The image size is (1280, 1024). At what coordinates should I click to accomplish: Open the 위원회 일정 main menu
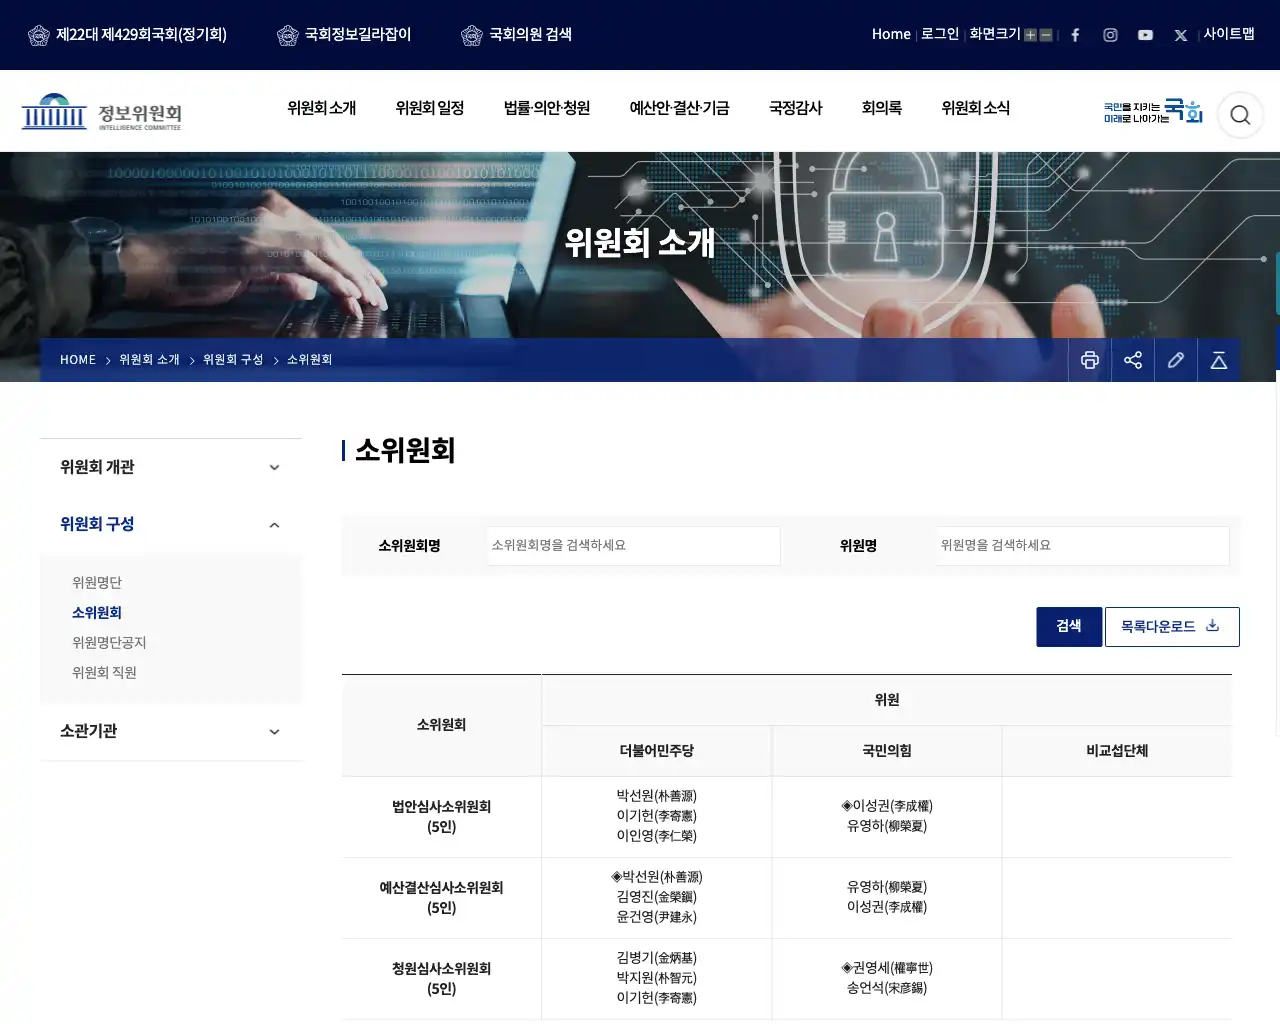[430, 108]
